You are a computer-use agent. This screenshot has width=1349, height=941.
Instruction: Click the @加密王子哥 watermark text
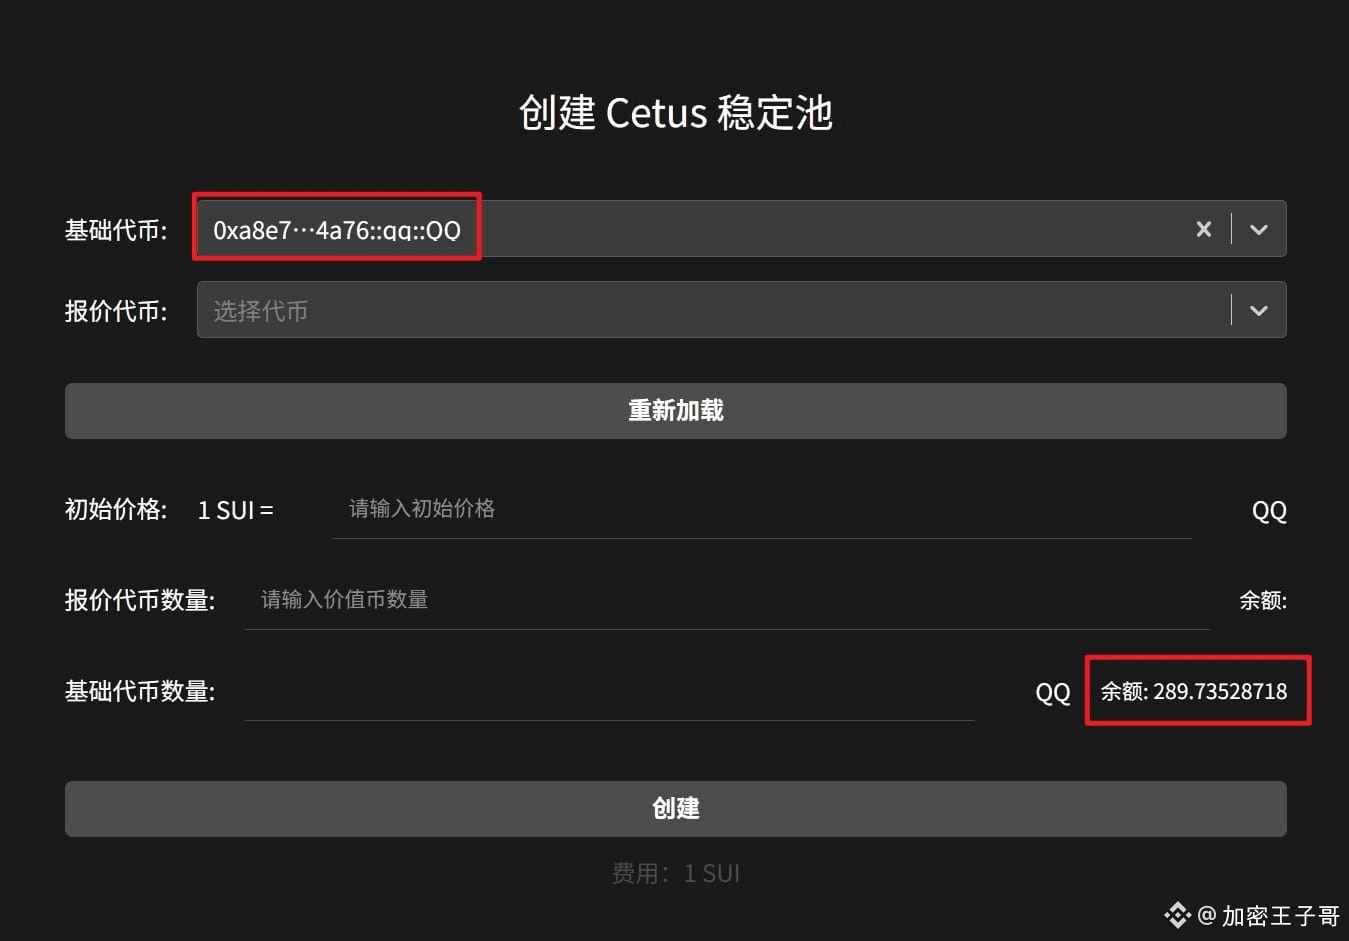coord(1268,916)
